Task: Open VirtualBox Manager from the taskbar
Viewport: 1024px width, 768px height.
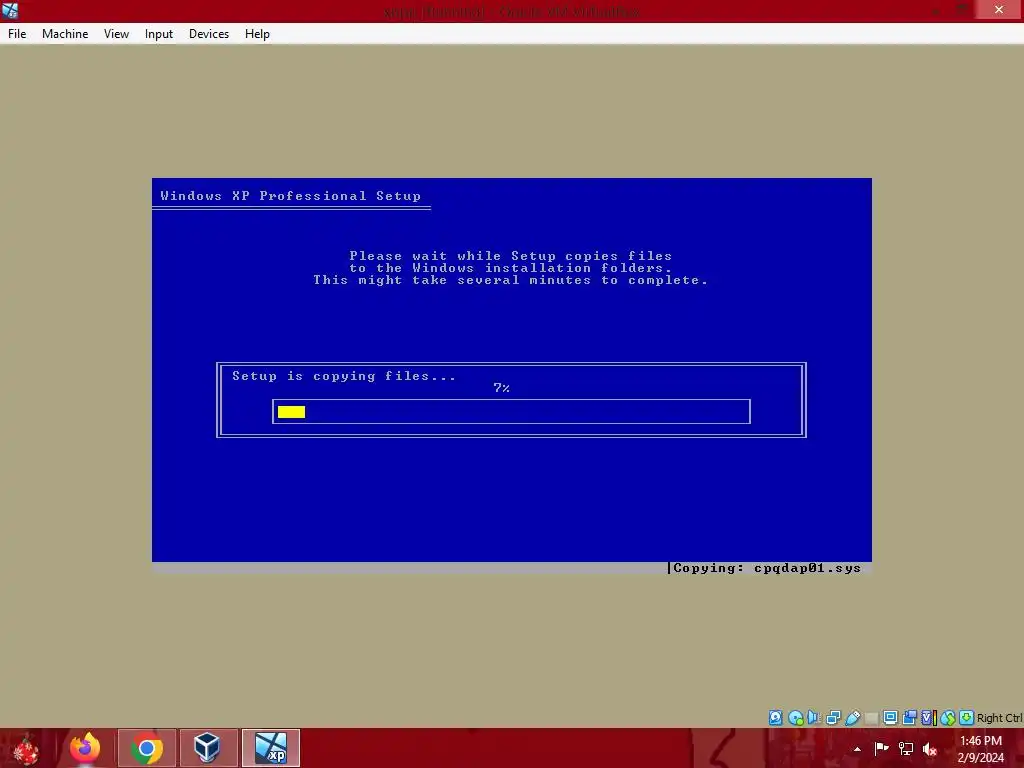Action: point(209,748)
